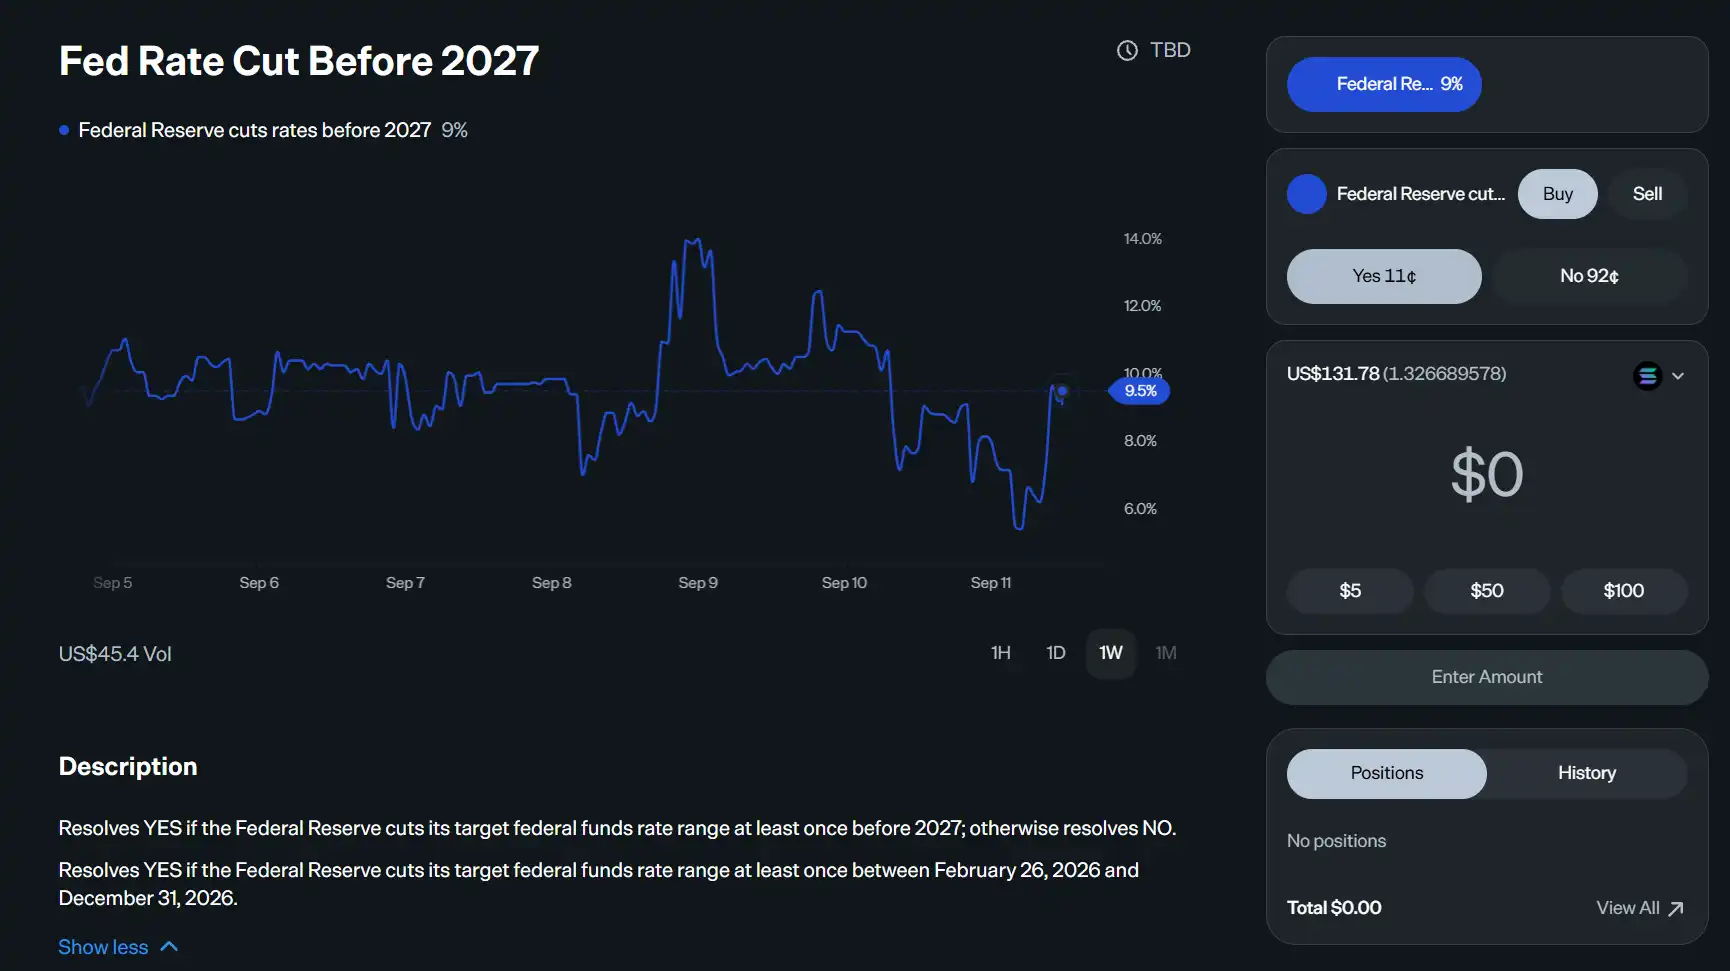The height and width of the screenshot is (971, 1730).
Task: Open the History tab
Action: 1586,773
